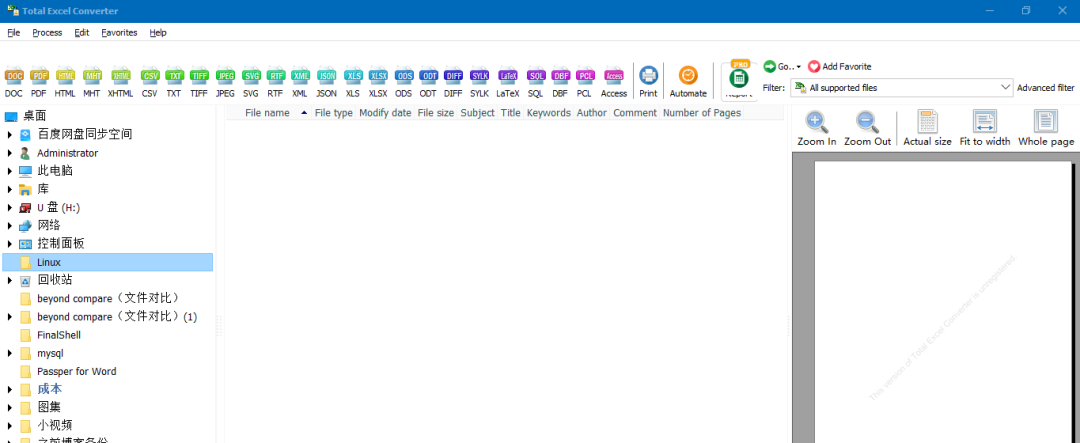Fit preview to width

pyautogui.click(x=985, y=128)
